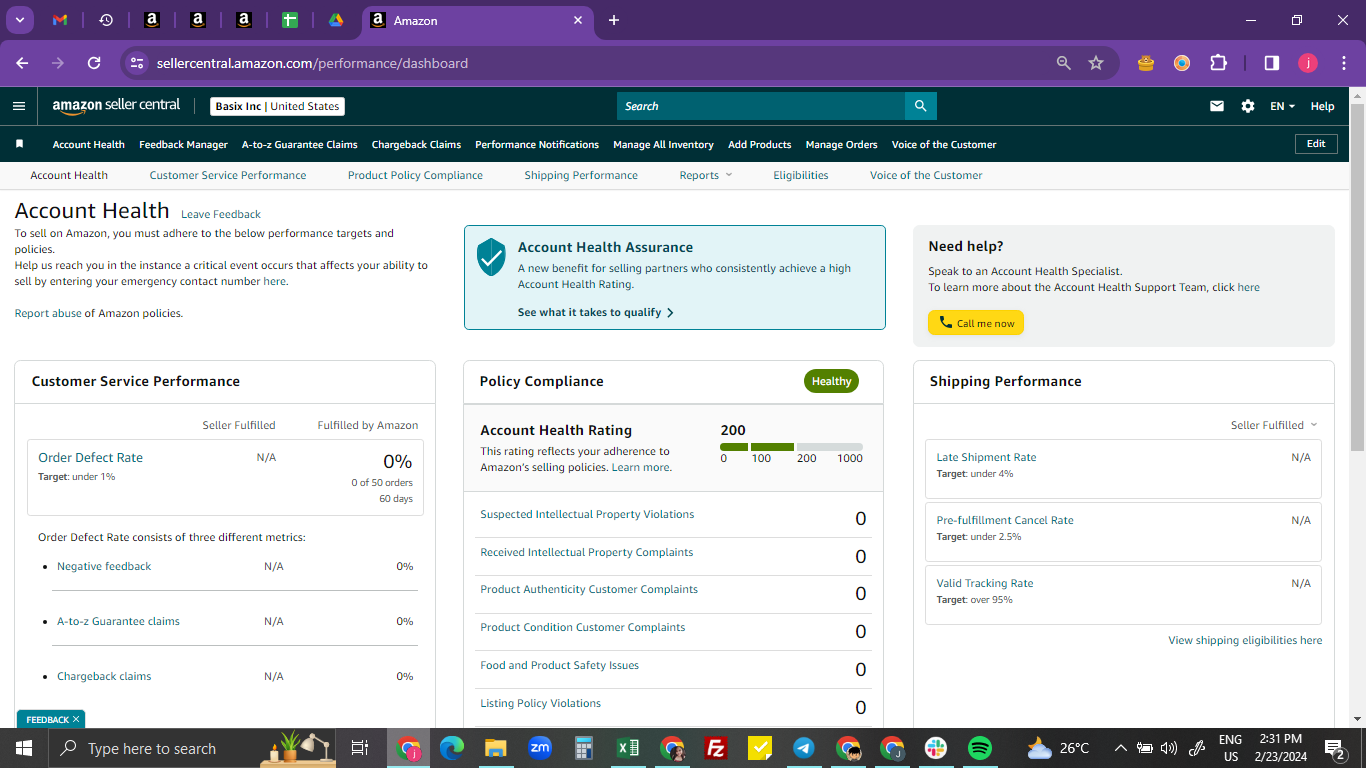Click the browser address bar URL
Screen dimensions: 1366x768
(x=312, y=63)
